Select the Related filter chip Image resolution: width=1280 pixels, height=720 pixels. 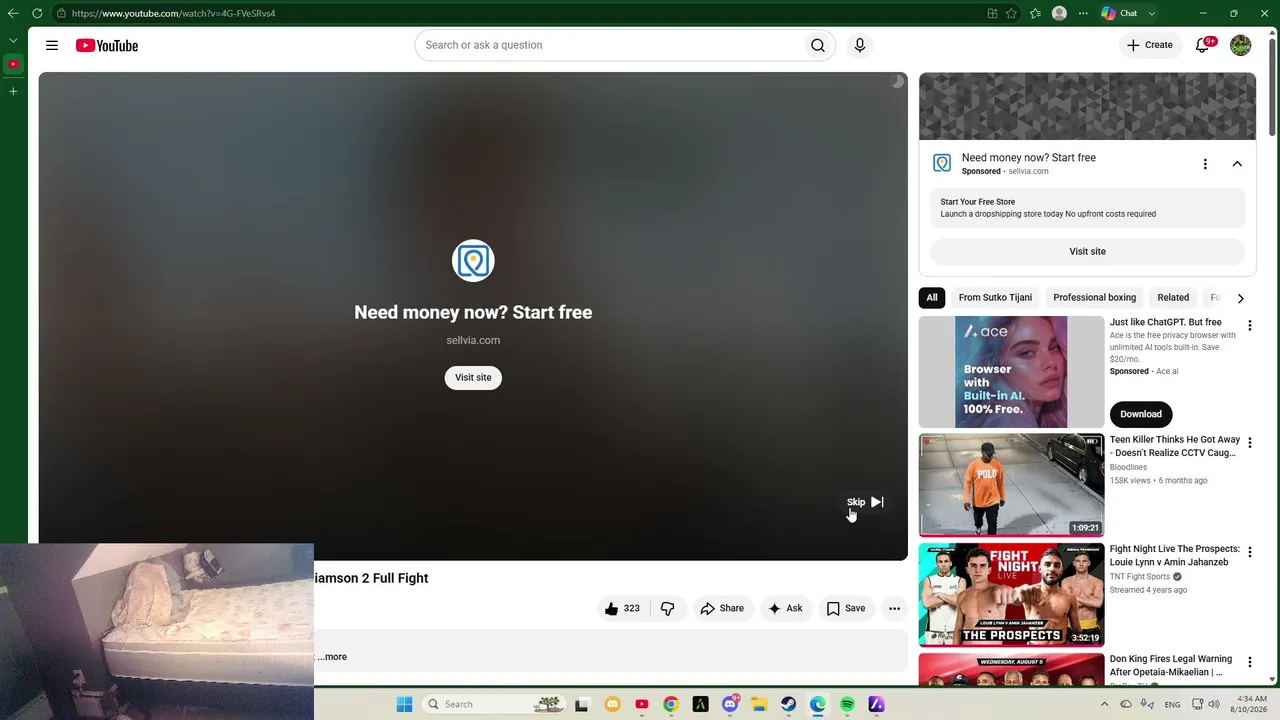1173,298
